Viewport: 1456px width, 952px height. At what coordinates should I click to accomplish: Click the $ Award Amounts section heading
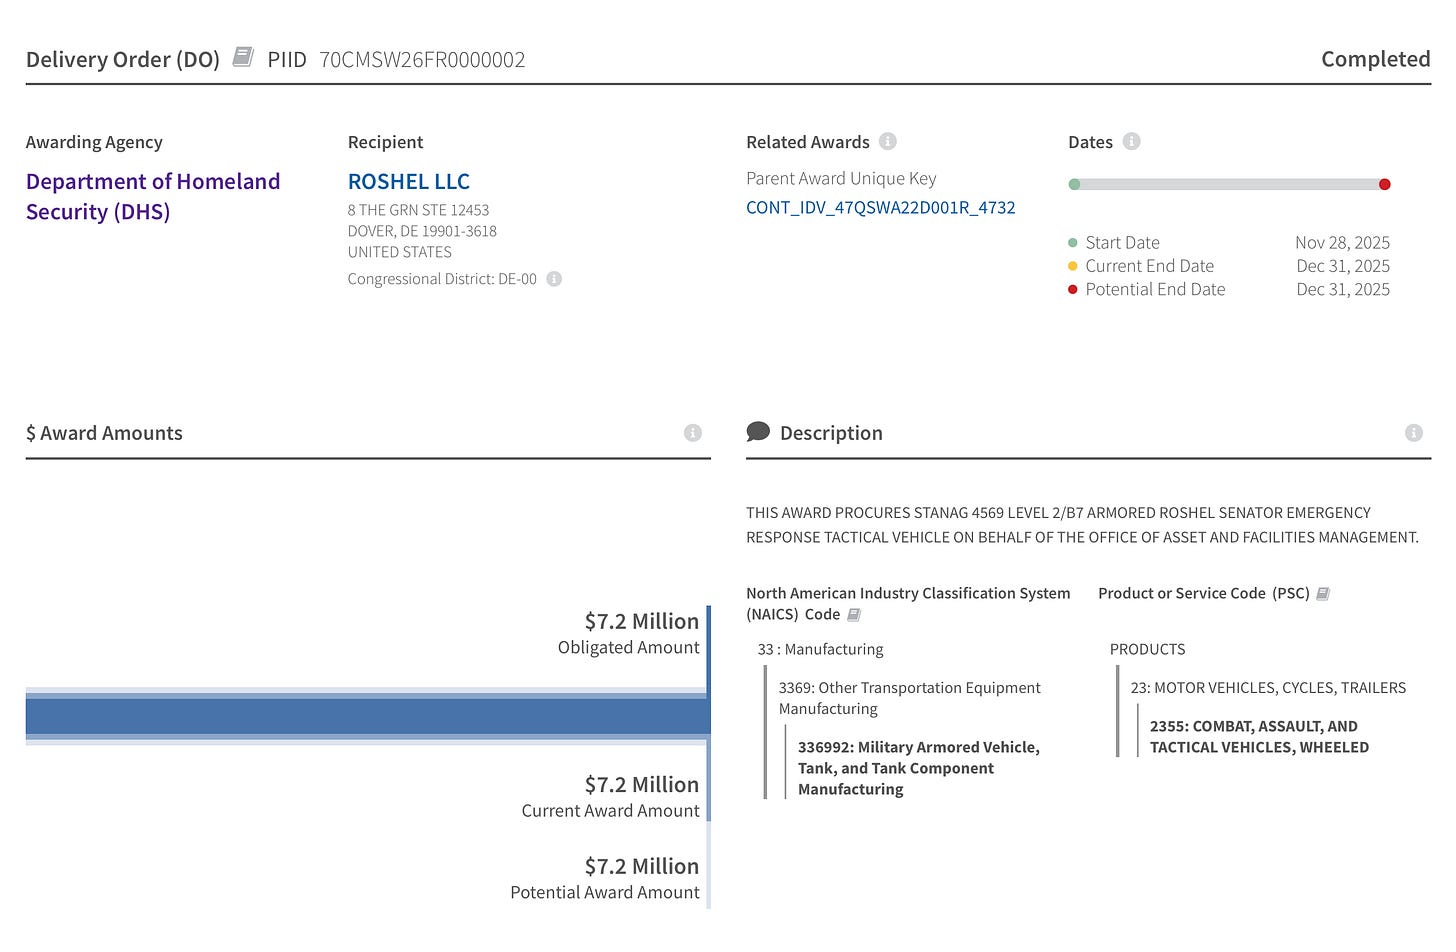point(104,433)
